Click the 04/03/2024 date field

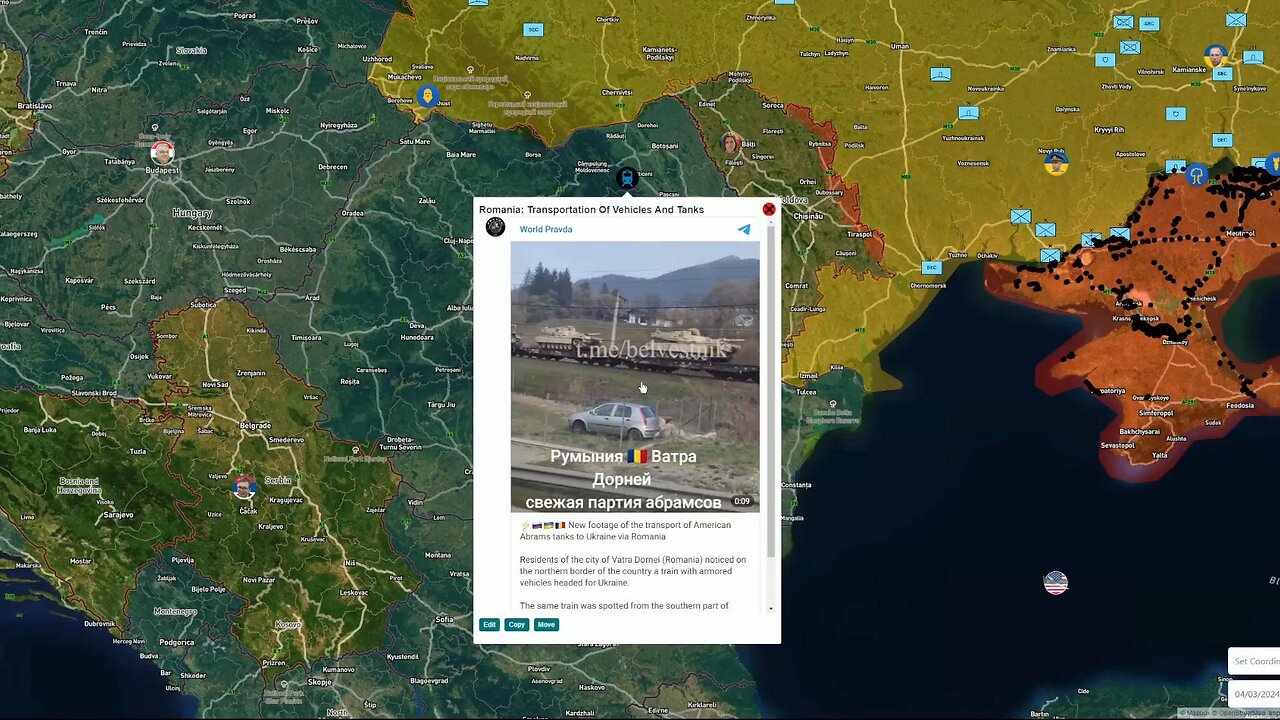coord(1255,694)
